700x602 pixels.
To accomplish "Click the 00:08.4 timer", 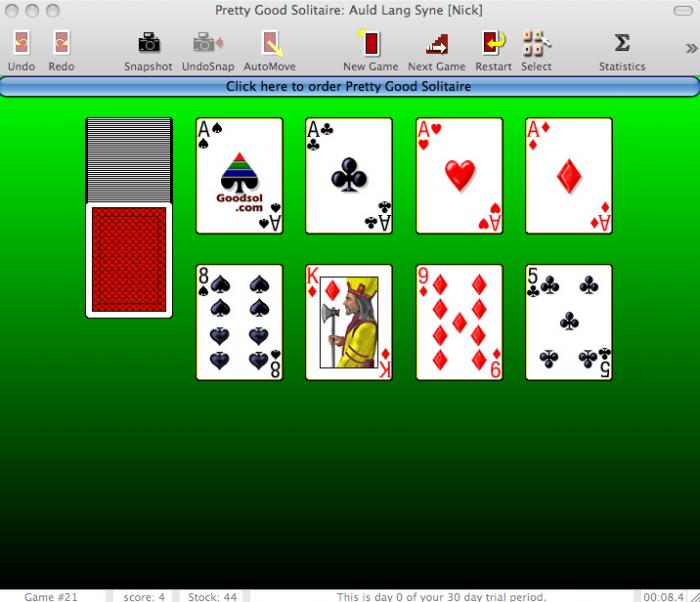I will point(663,597).
